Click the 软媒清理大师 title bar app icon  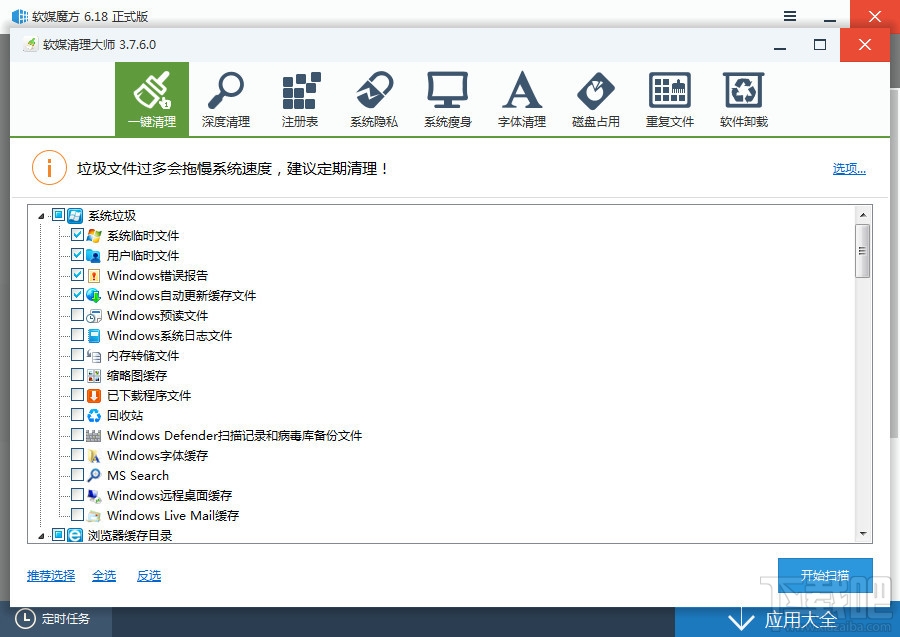pos(31,45)
